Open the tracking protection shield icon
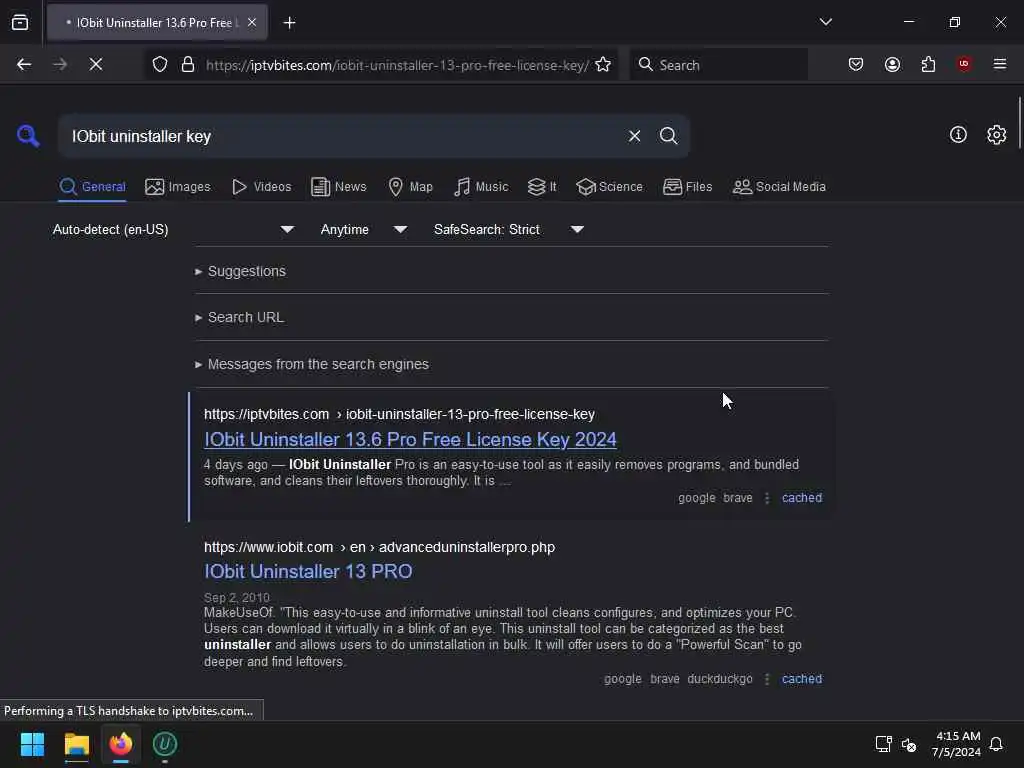This screenshot has width=1024, height=768. [x=160, y=64]
